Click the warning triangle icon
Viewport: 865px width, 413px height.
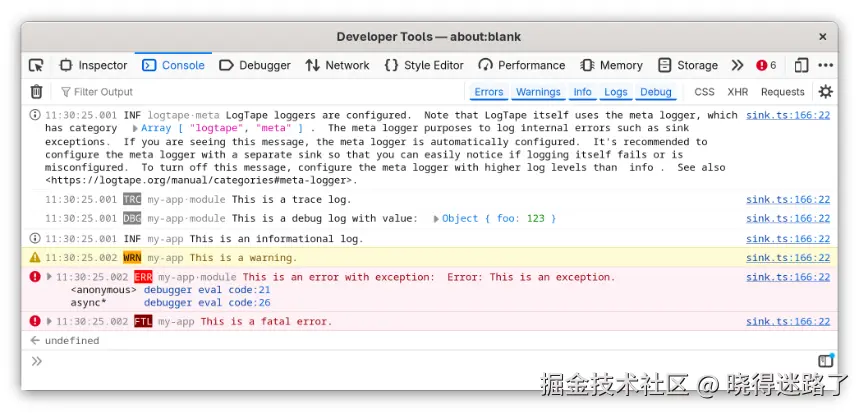(x=35, y=257)
